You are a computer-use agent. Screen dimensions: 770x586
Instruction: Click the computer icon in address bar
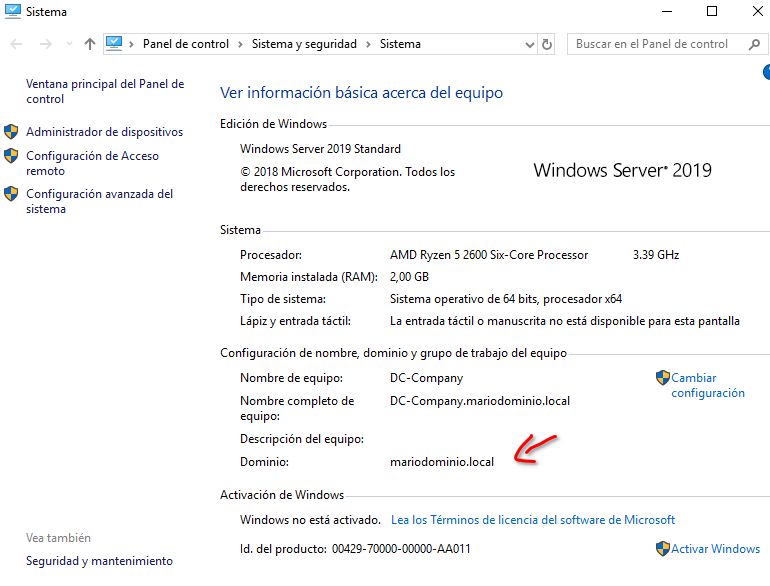point(114,44)
